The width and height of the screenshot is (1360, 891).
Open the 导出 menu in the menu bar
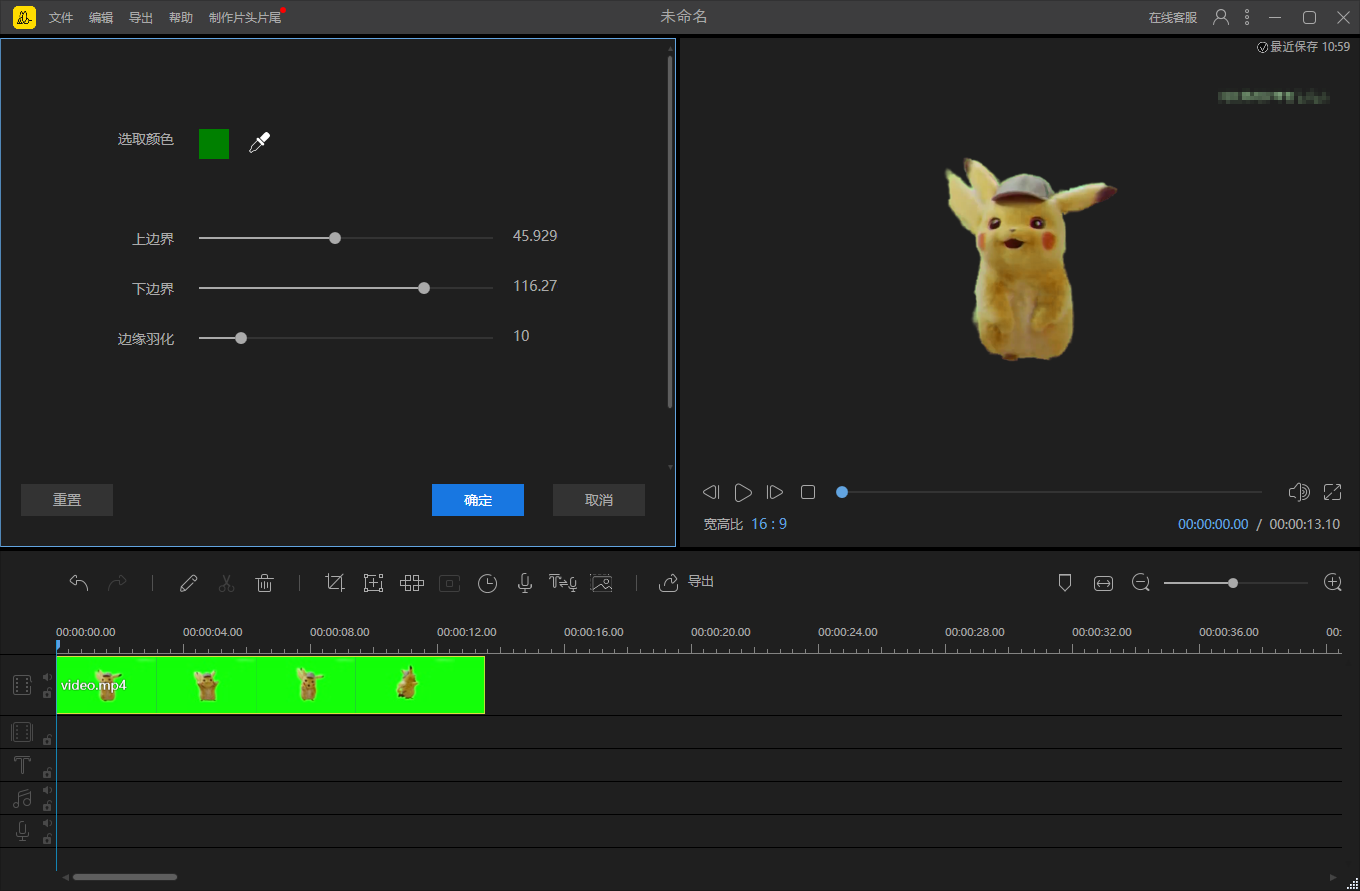pyautogui.click(x=141, y=18)
